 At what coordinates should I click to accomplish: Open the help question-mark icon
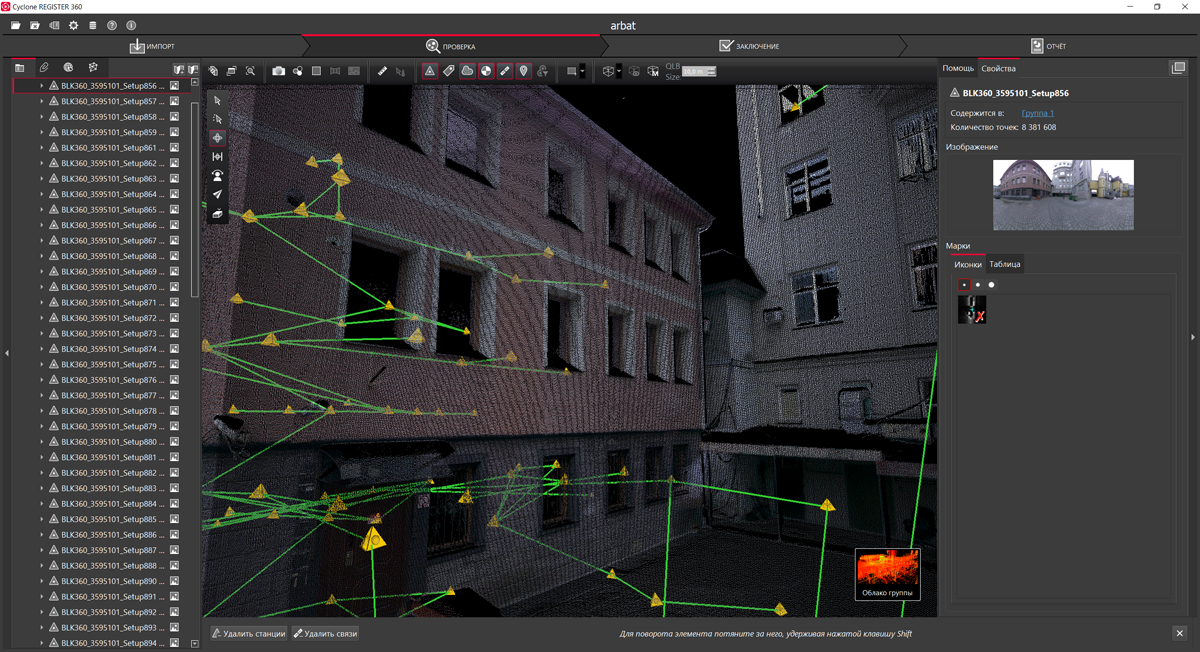(x=112, y=25)
